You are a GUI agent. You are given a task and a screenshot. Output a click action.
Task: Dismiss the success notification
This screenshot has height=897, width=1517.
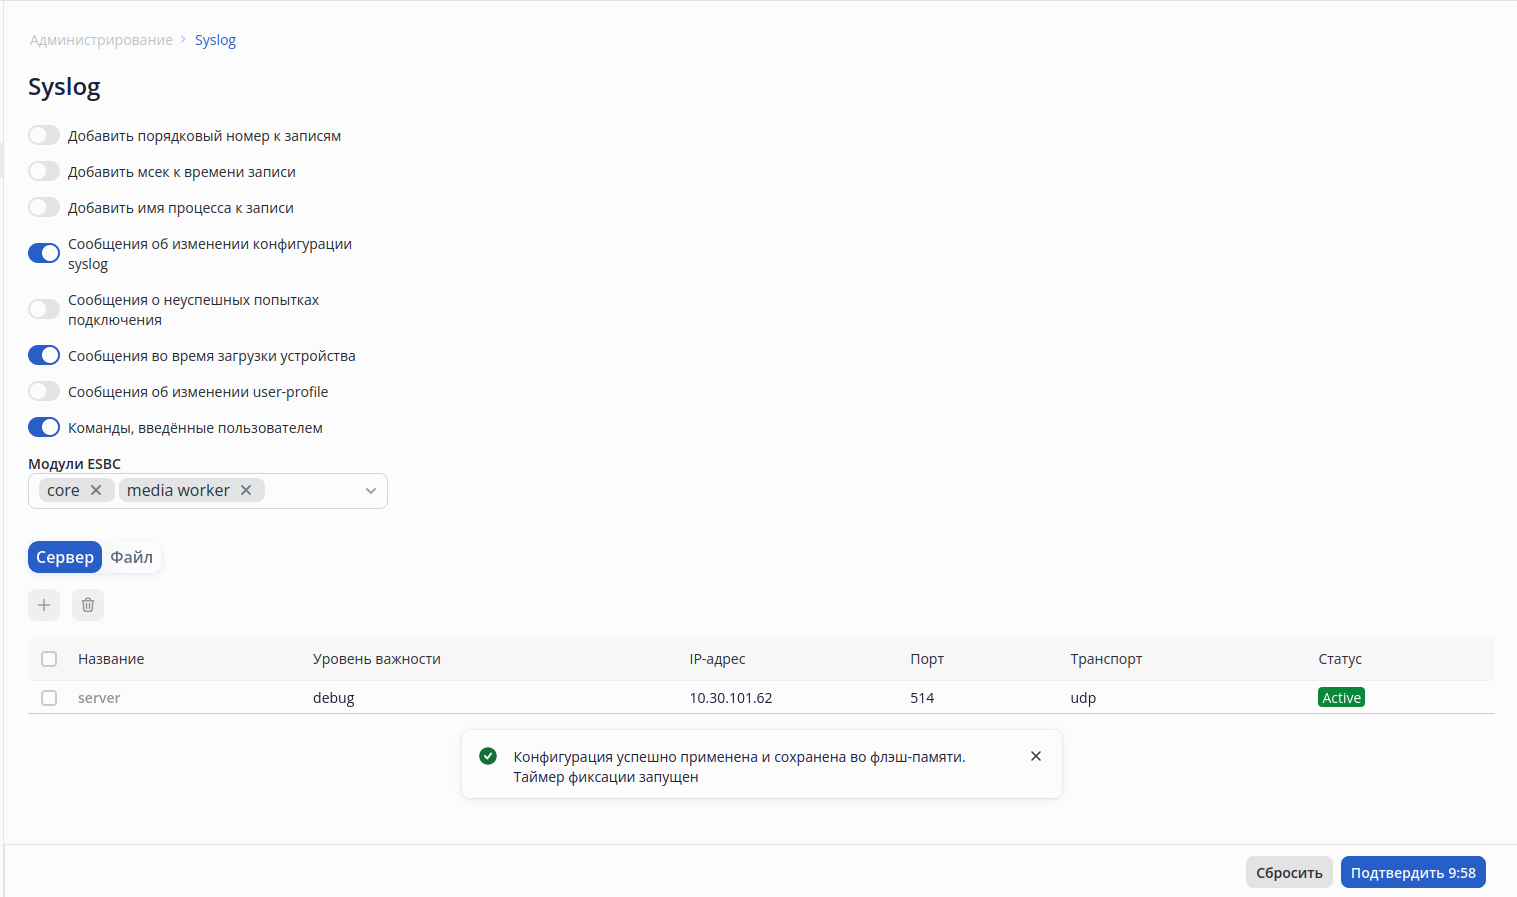pyautogui.click(x=1036, y=756)
